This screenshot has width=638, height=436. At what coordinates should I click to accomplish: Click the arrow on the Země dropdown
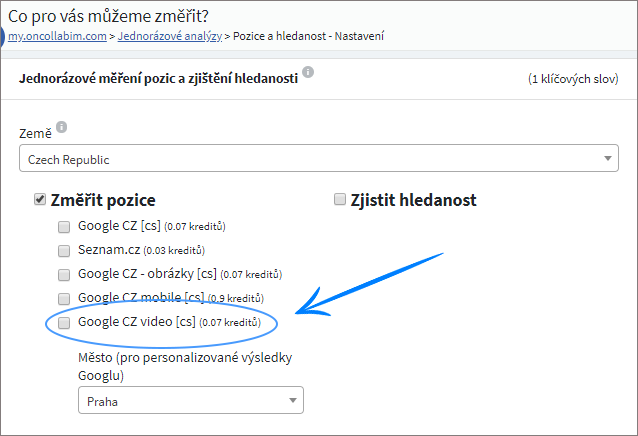click(608, 158)
